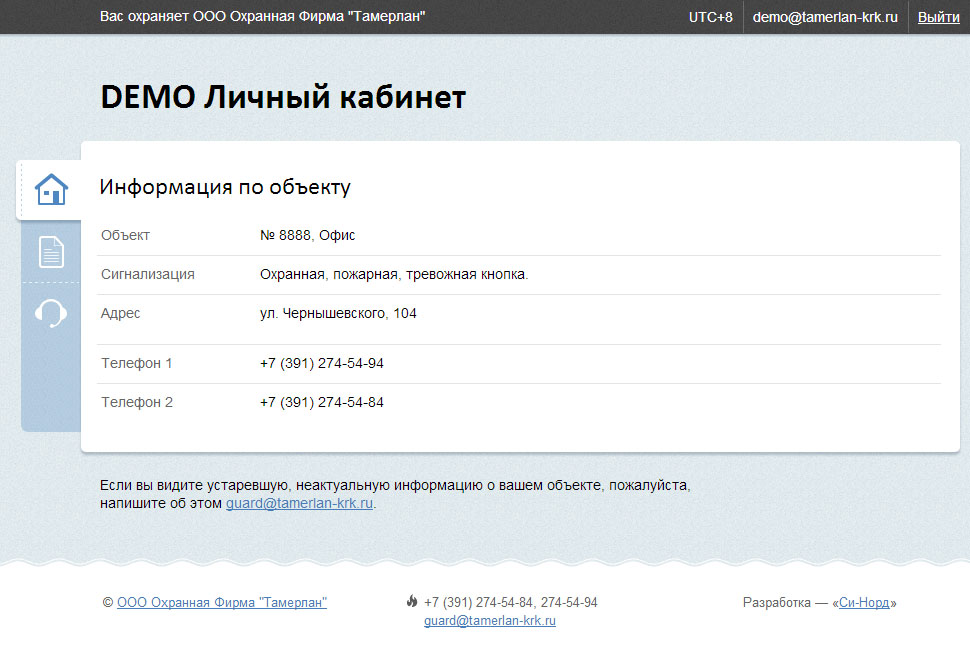Open the documents page icon in sidebar
Screen dimensions: 970x664
click(x=51, y=252)
